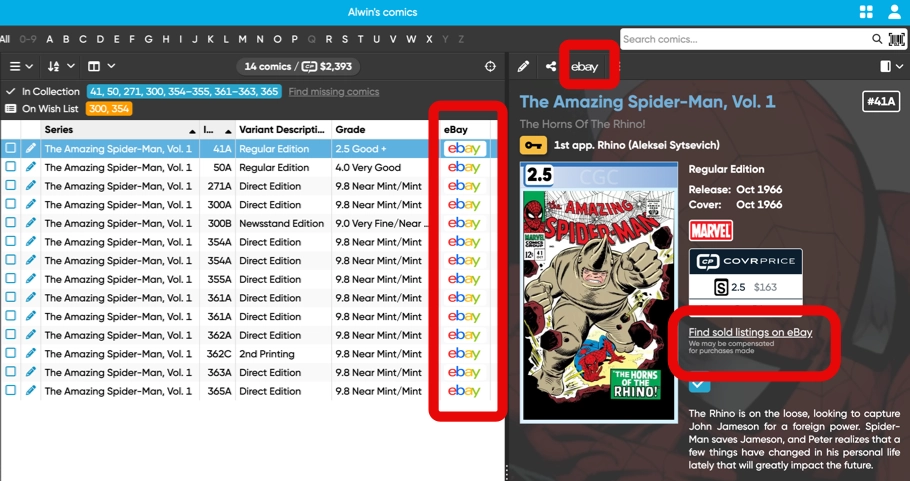Click the #41A issue badge
Screen dimensions: 910x481
click(x=882, y=102)
